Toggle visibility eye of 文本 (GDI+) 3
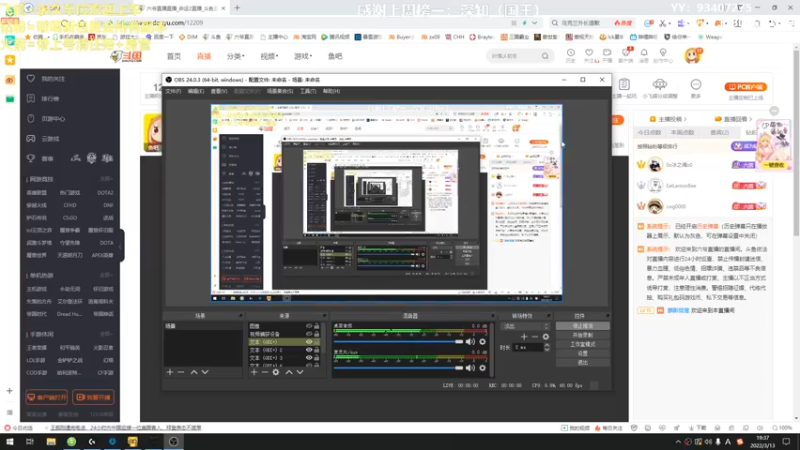 click(x=309, y=358)
